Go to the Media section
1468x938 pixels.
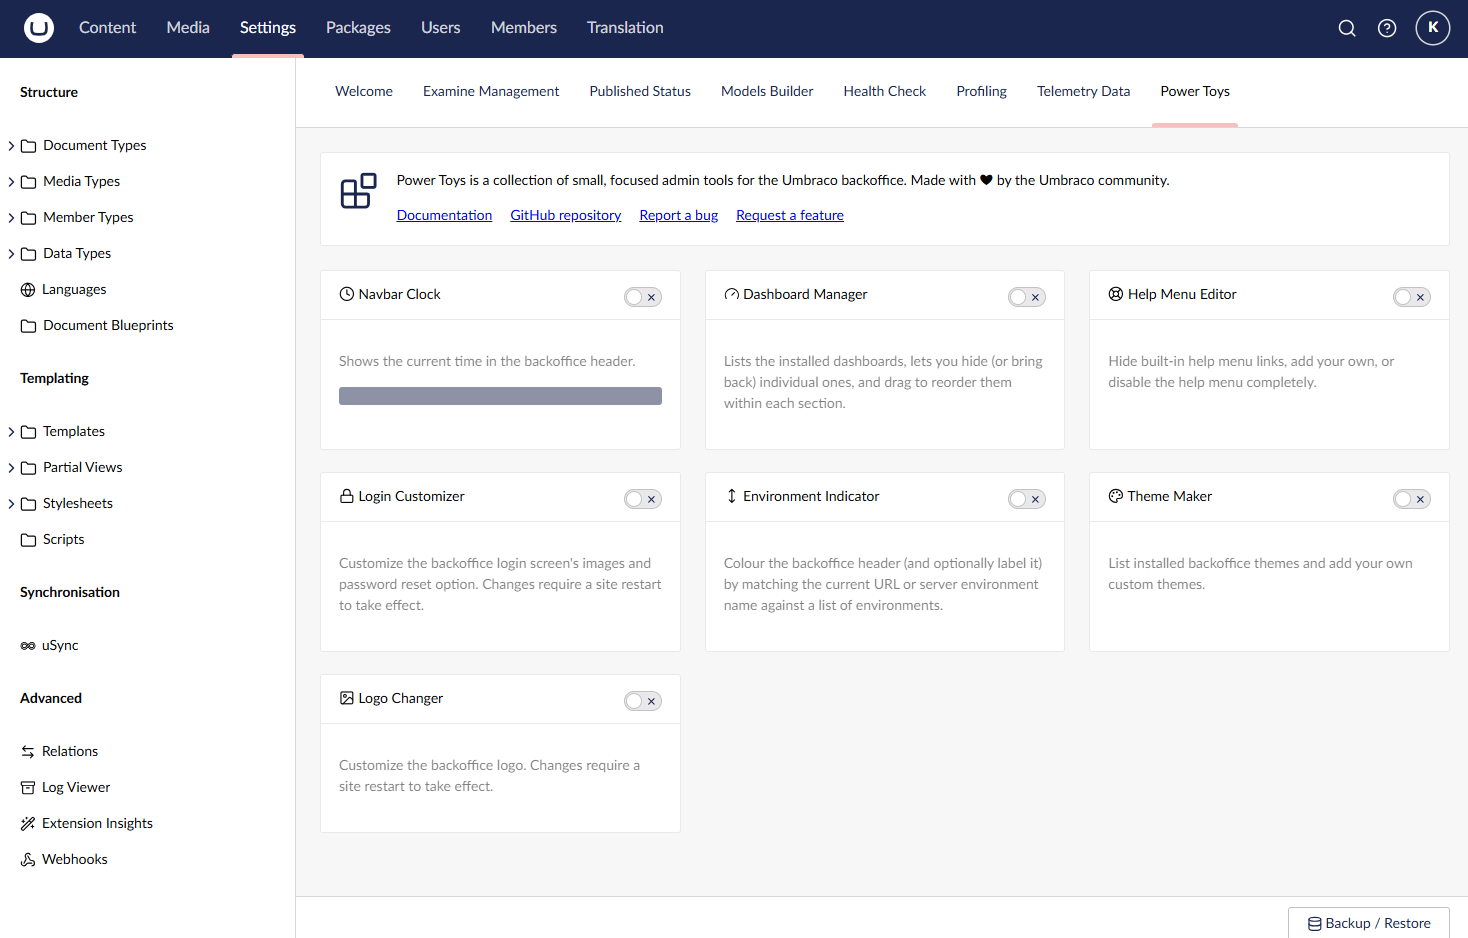point(188,28)
